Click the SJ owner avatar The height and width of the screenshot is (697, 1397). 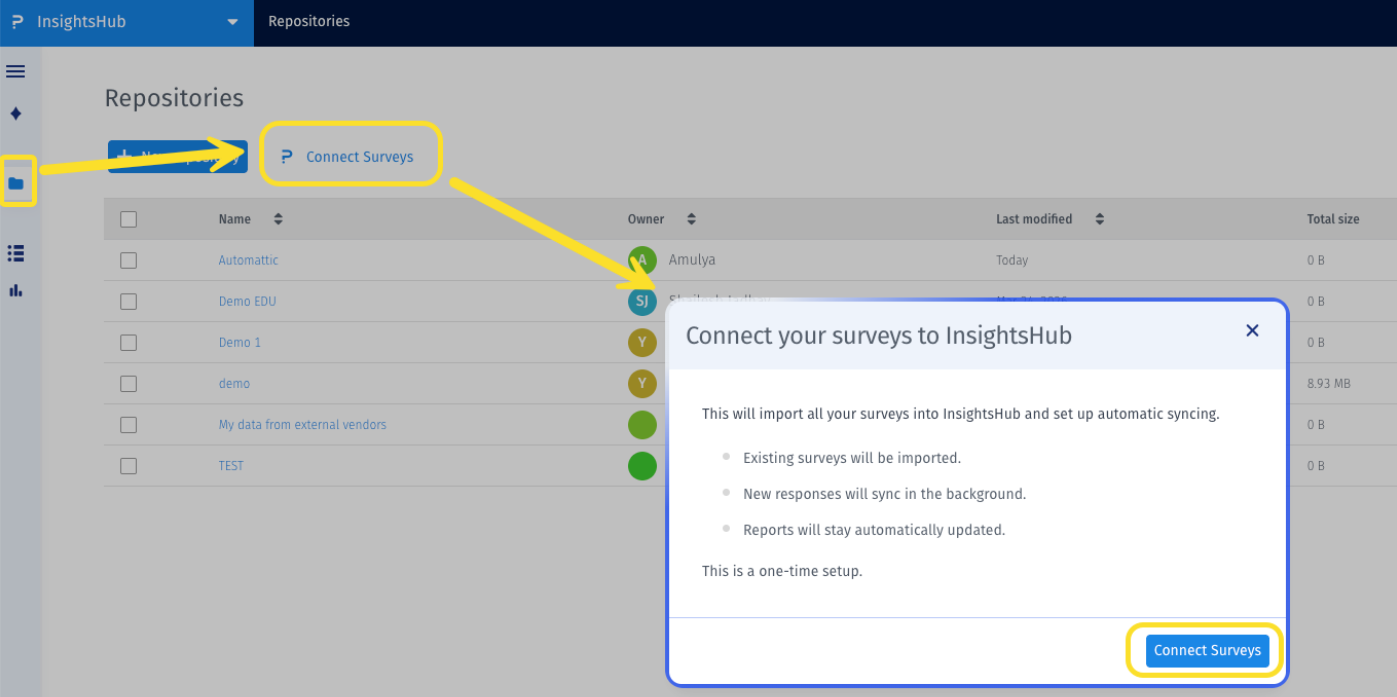(642, 301)
